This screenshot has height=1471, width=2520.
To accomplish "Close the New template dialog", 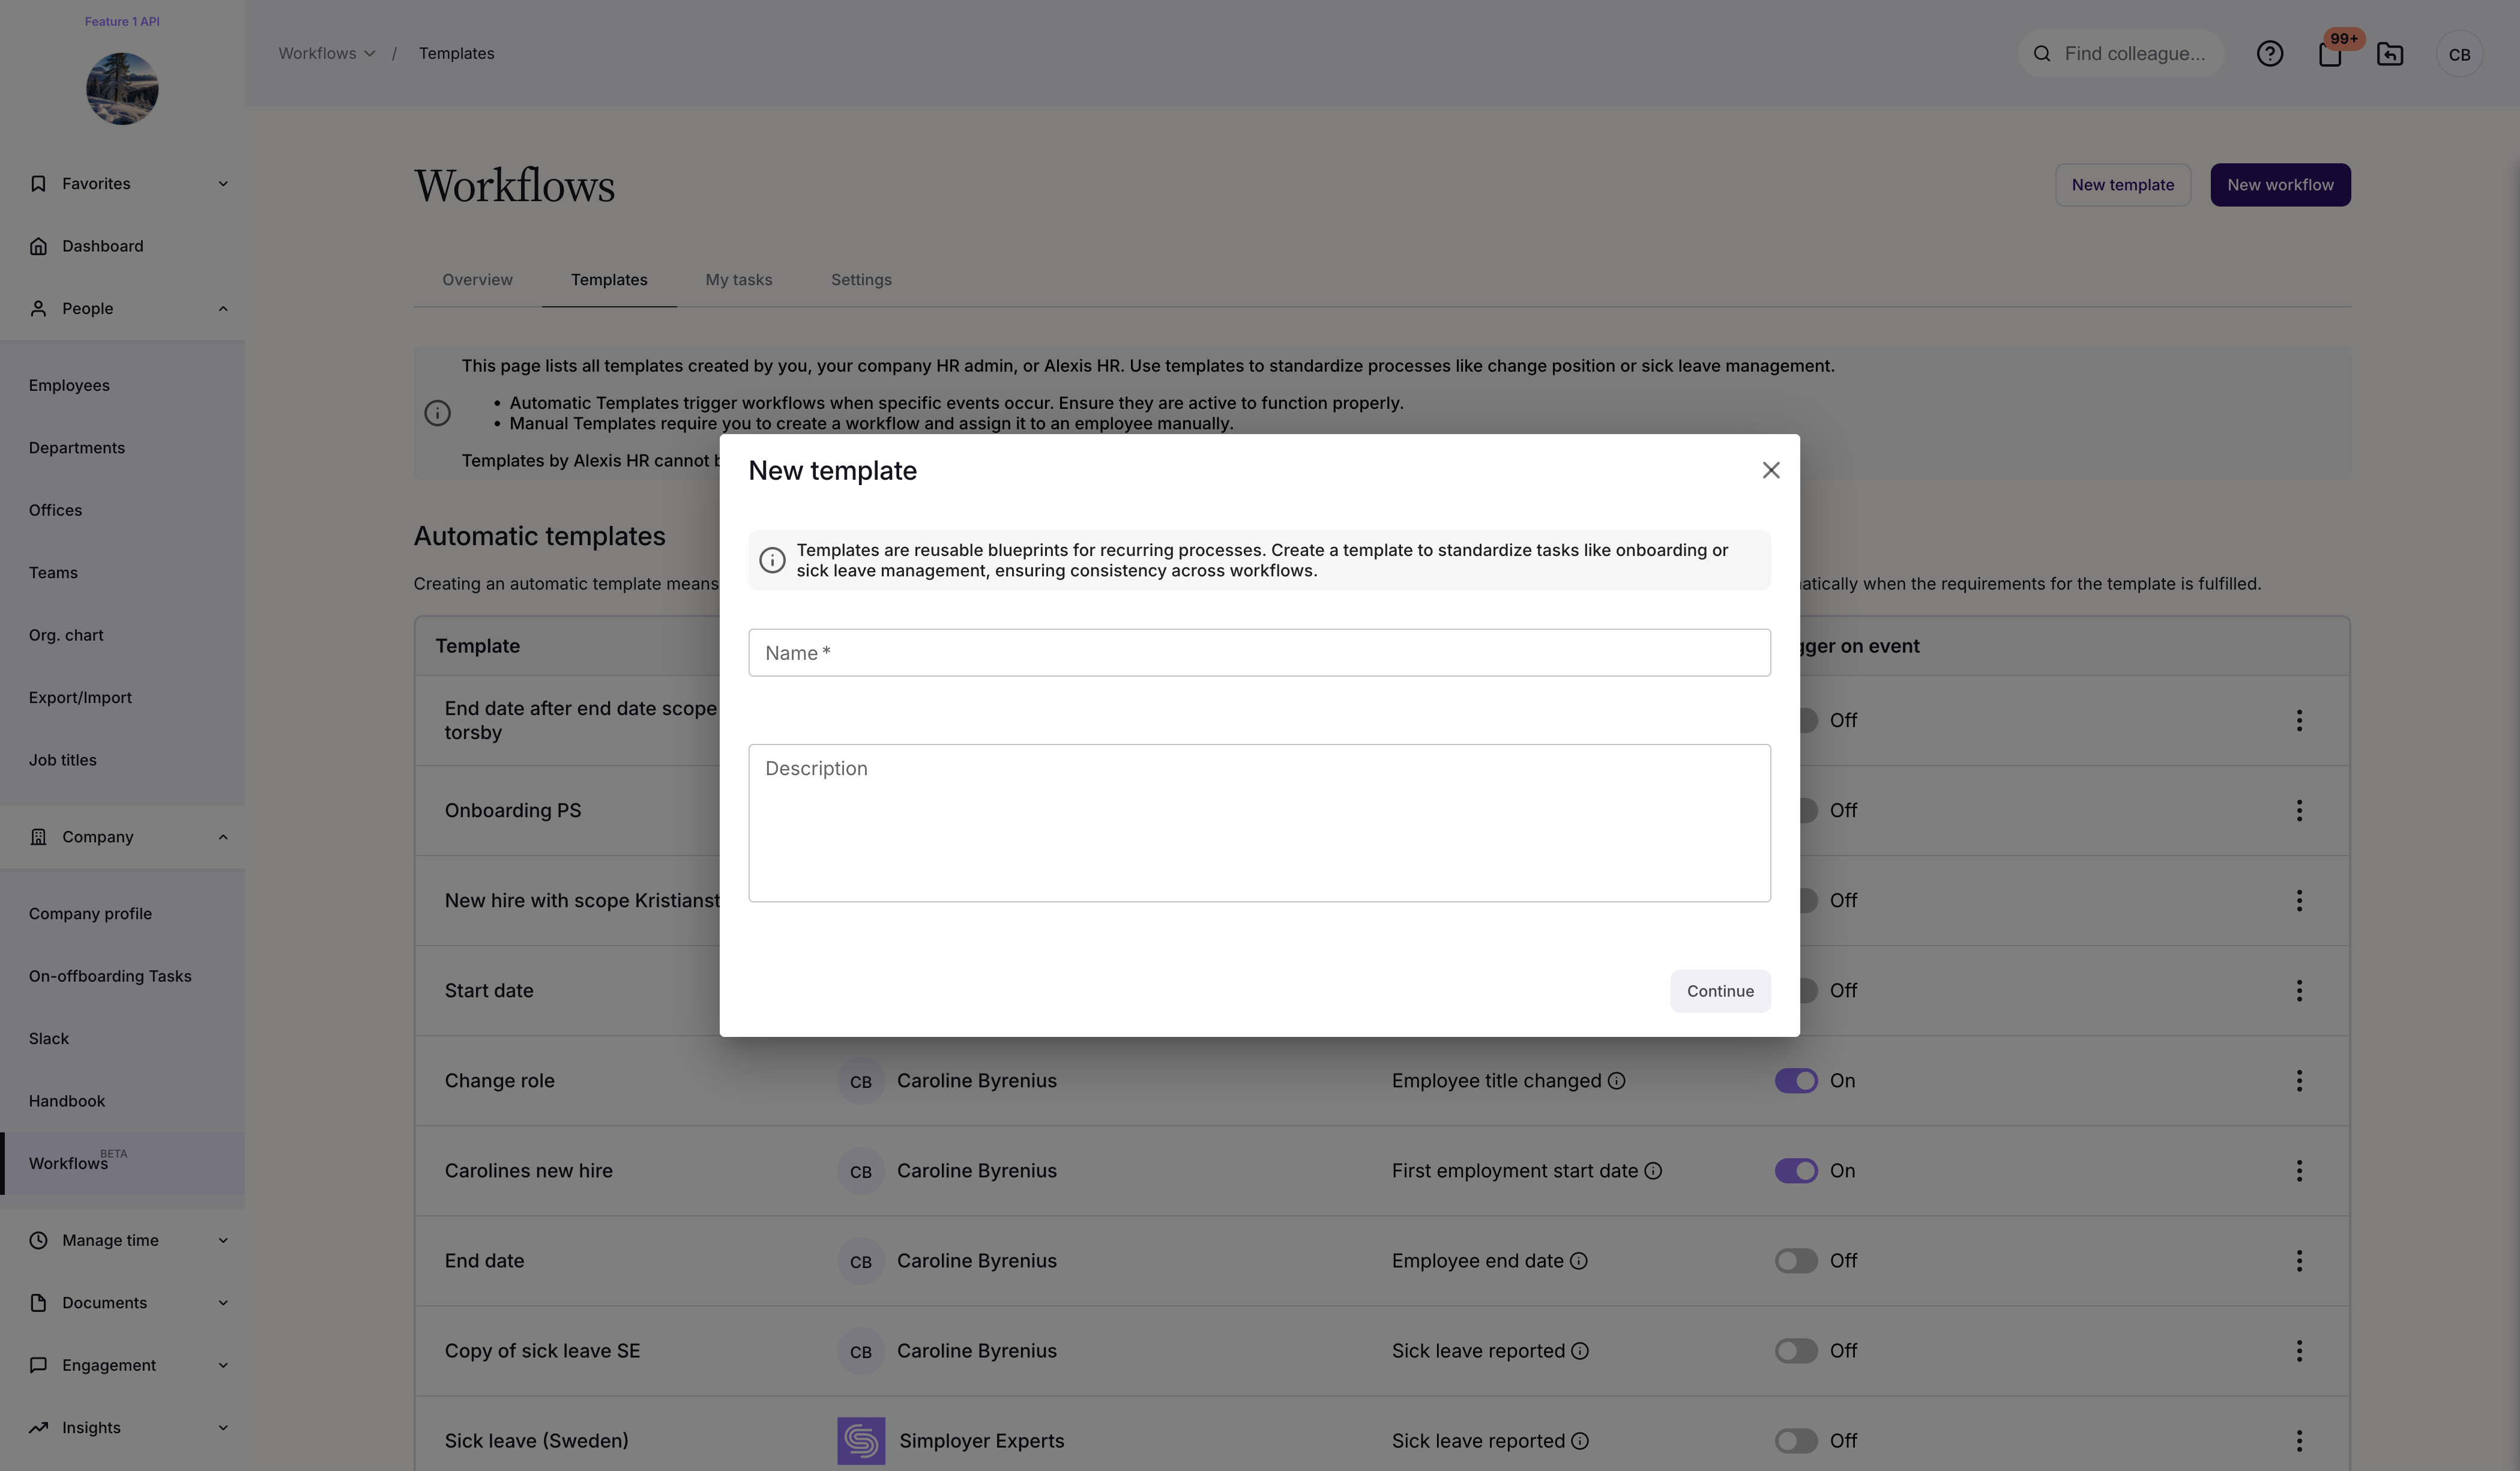I will 1770,470.
